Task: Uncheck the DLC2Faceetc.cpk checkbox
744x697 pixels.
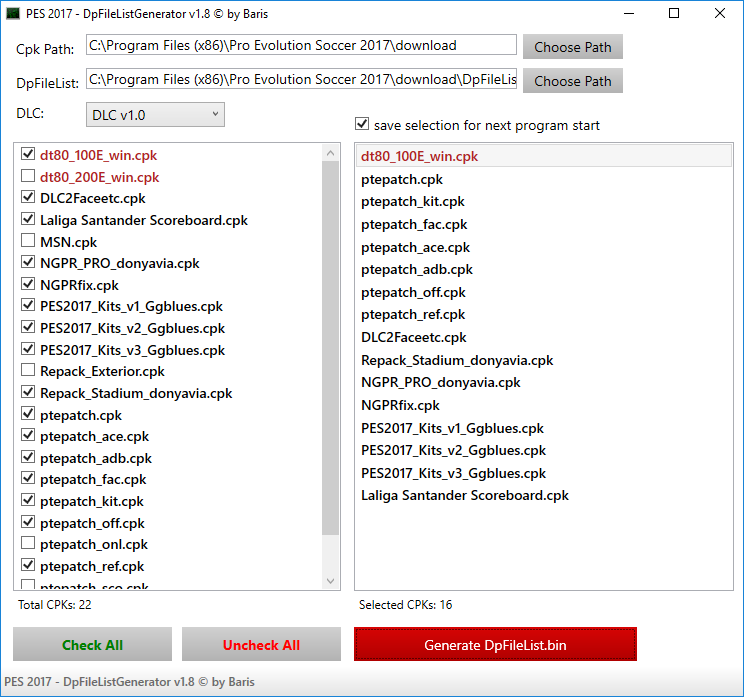Action: tap(28, 197)
